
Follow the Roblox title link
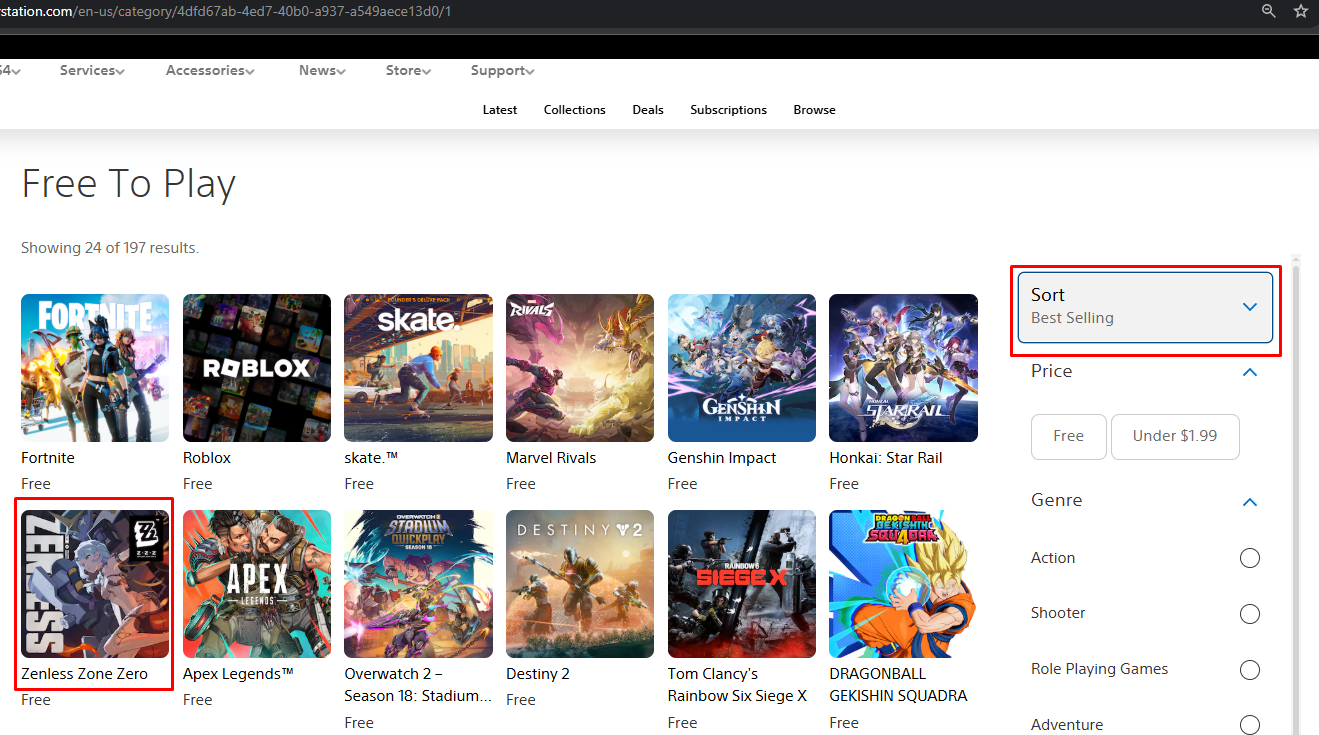point(207,458)
